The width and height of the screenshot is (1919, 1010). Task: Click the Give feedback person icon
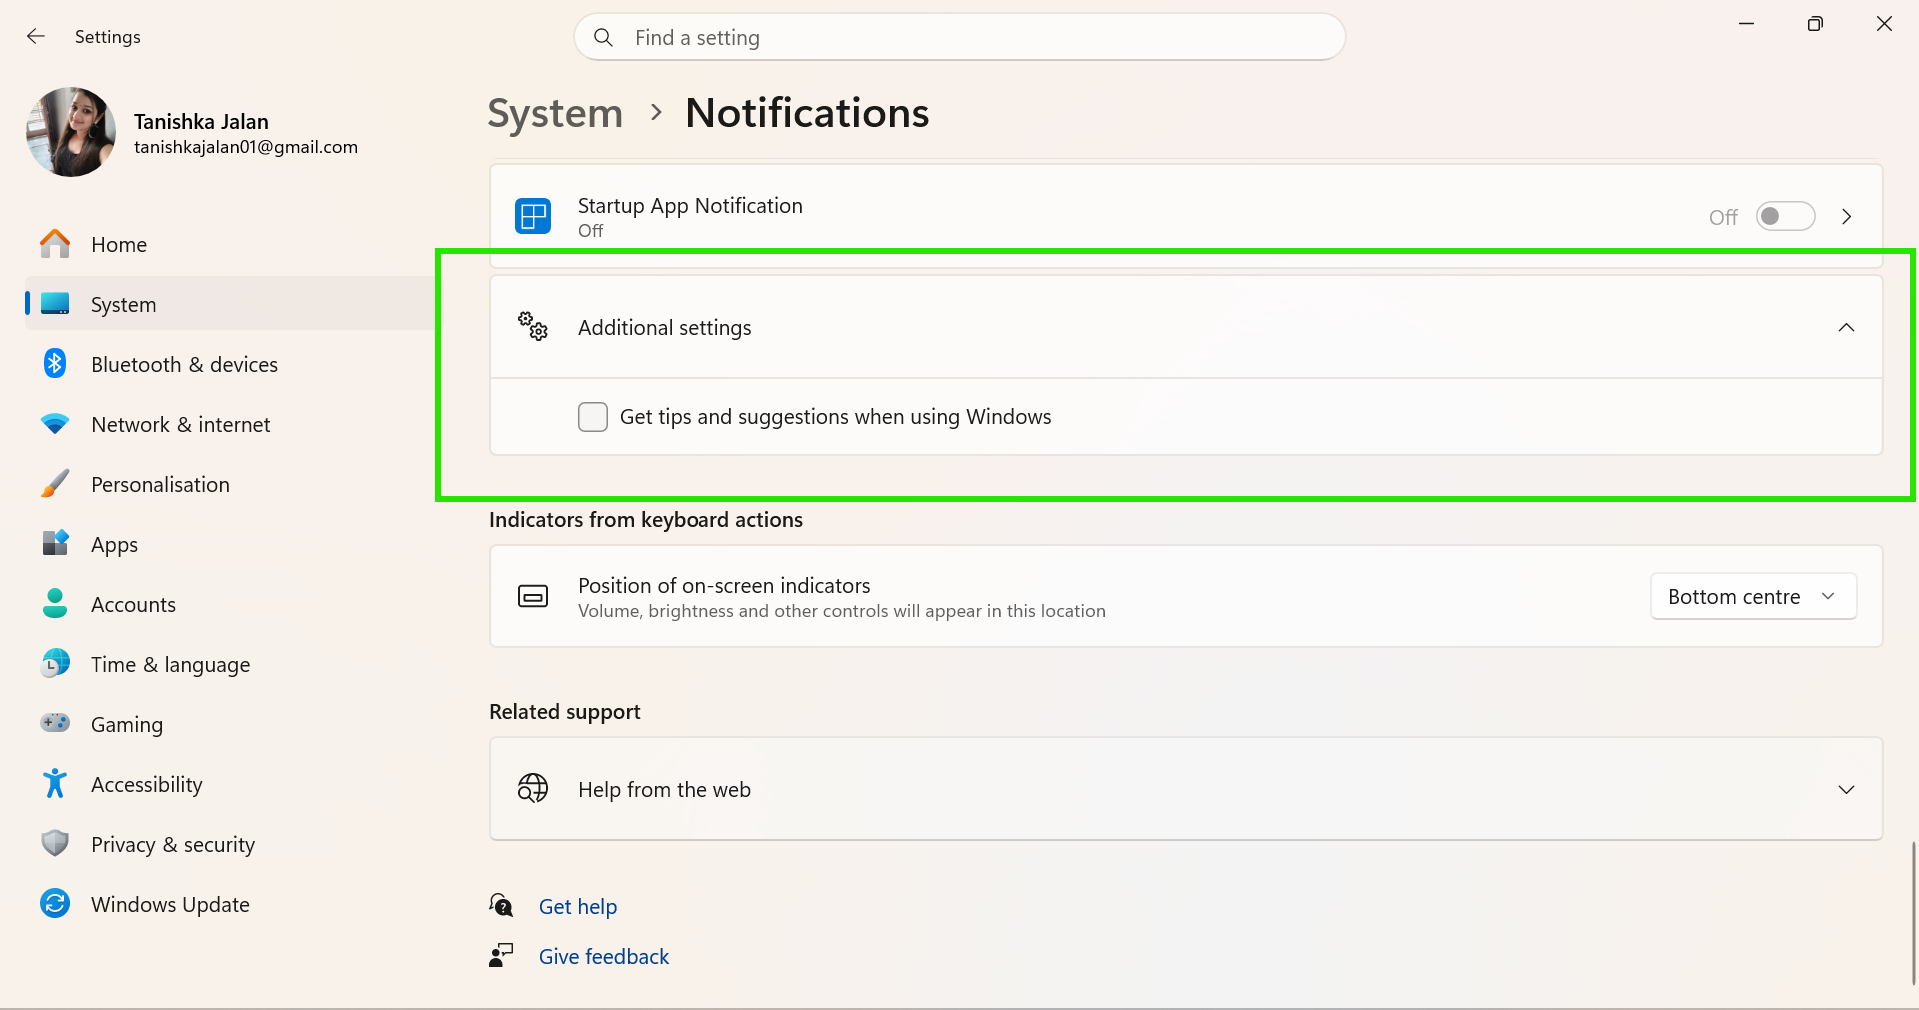[501, 955]
